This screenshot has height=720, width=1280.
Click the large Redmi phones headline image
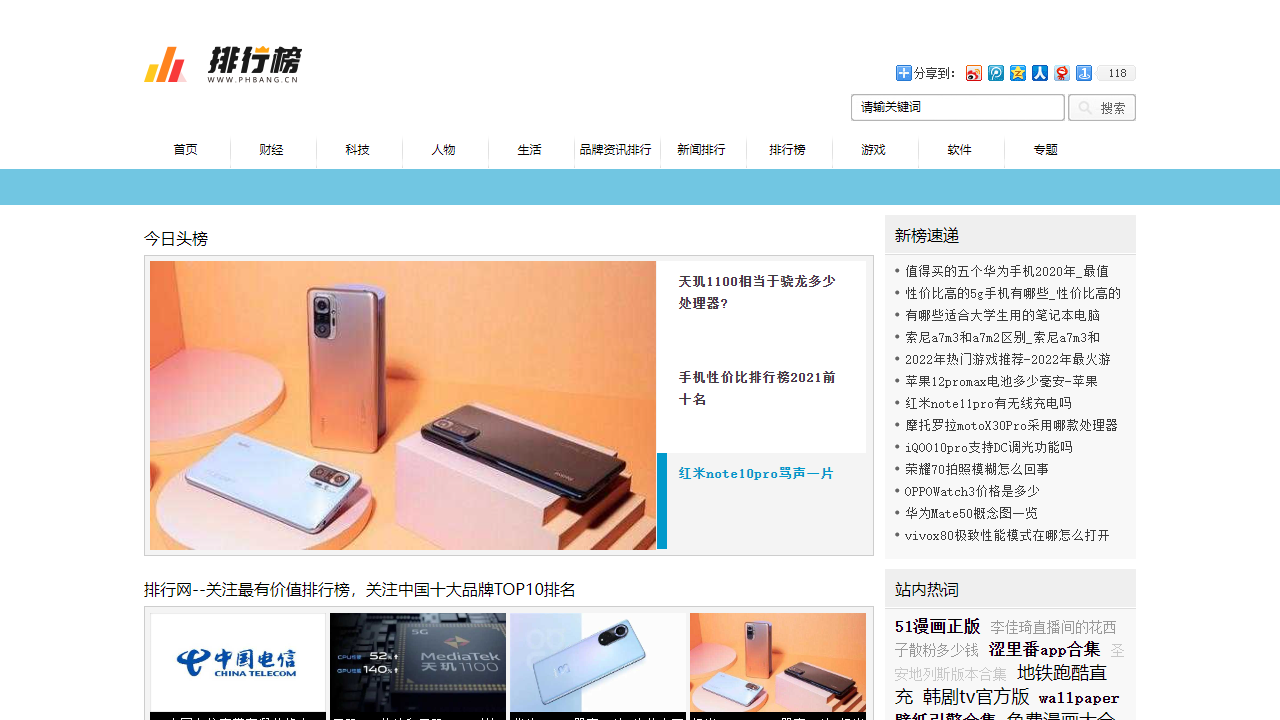(403, 405)
